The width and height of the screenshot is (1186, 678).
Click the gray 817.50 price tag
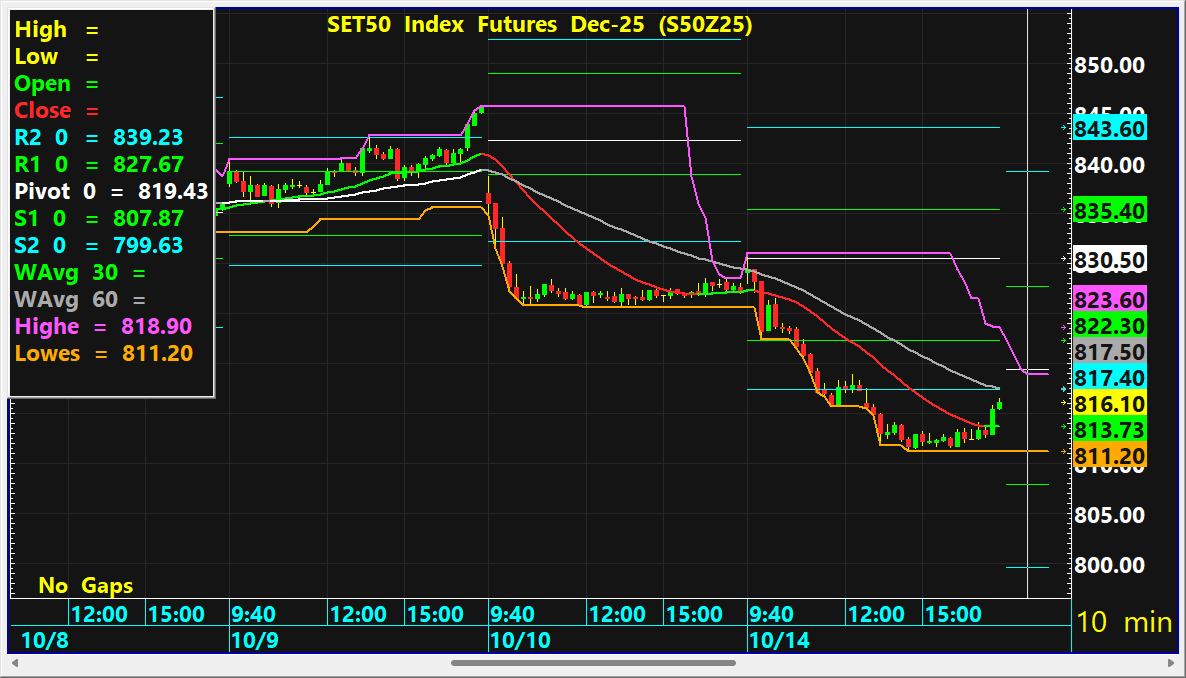(x=1108, y=352)
